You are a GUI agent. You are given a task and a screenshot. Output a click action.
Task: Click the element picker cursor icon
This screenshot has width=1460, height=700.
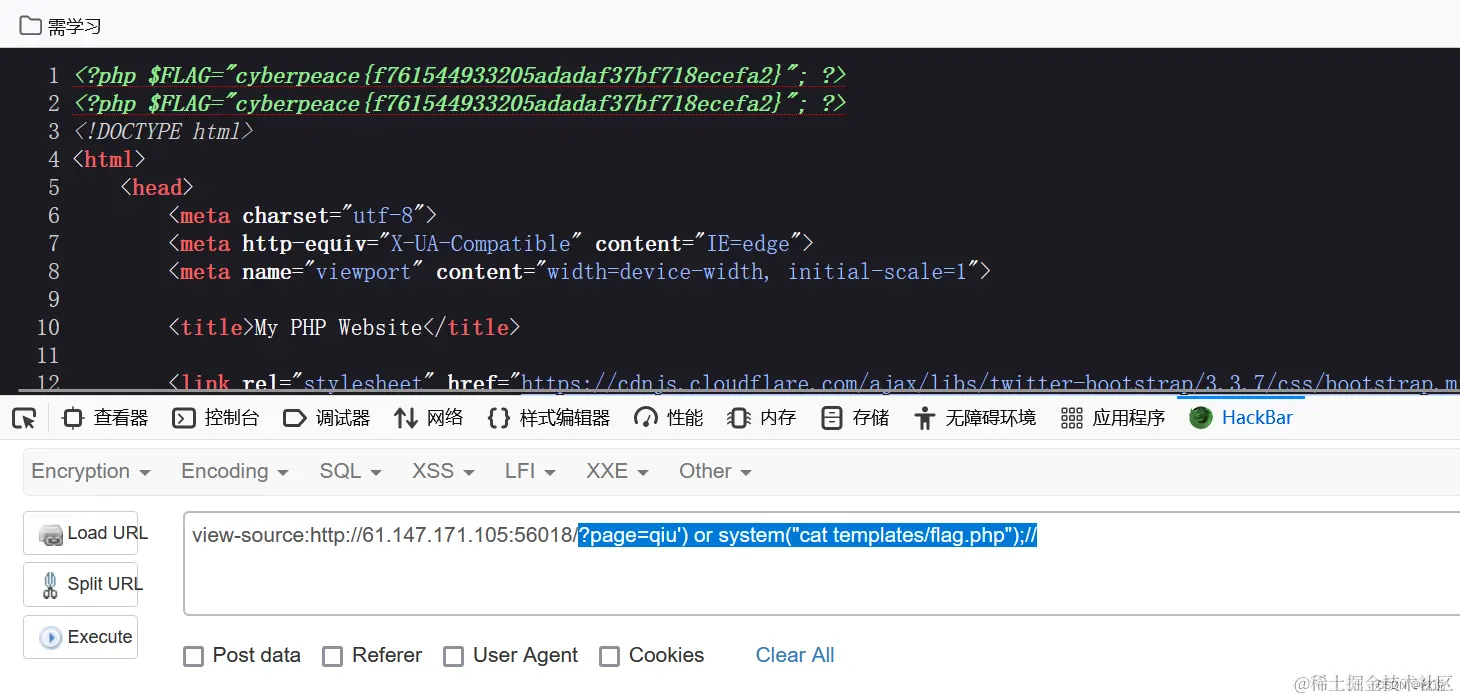pyautogui.click(x=23, y=418)
